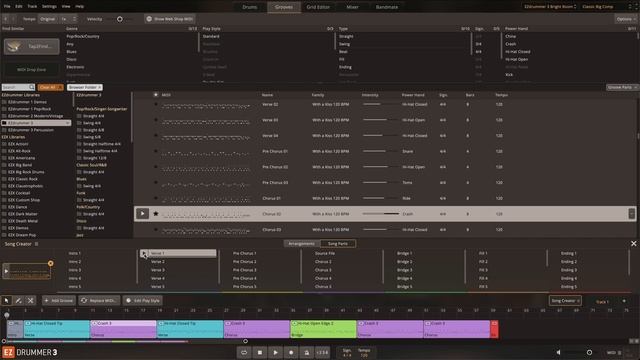Open the Groove Parts dropdown
The image size is (640, 360).
[x=622, y=87]
